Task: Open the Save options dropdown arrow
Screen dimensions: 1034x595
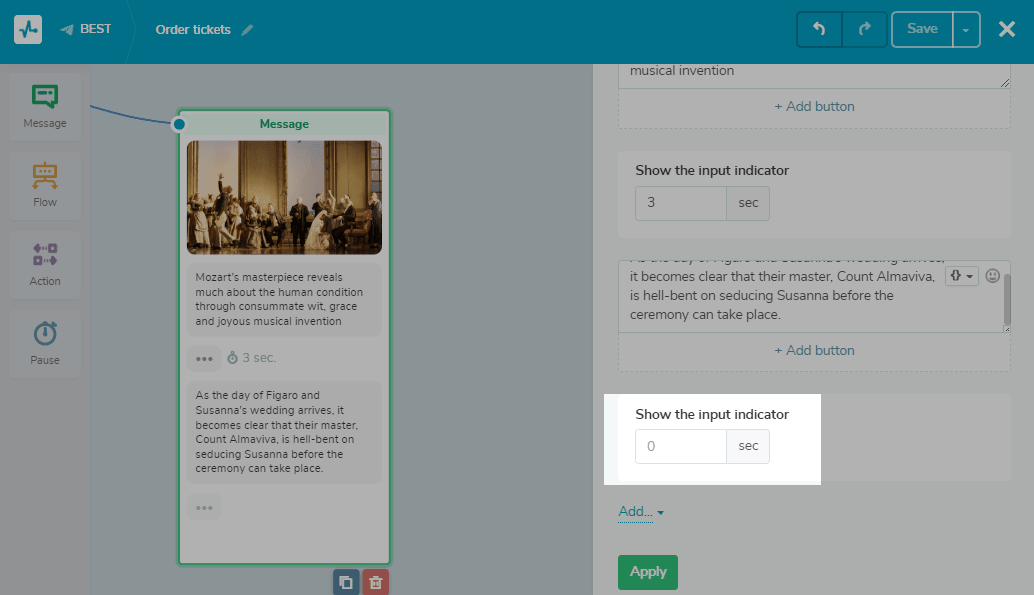Action: [966, 30]
